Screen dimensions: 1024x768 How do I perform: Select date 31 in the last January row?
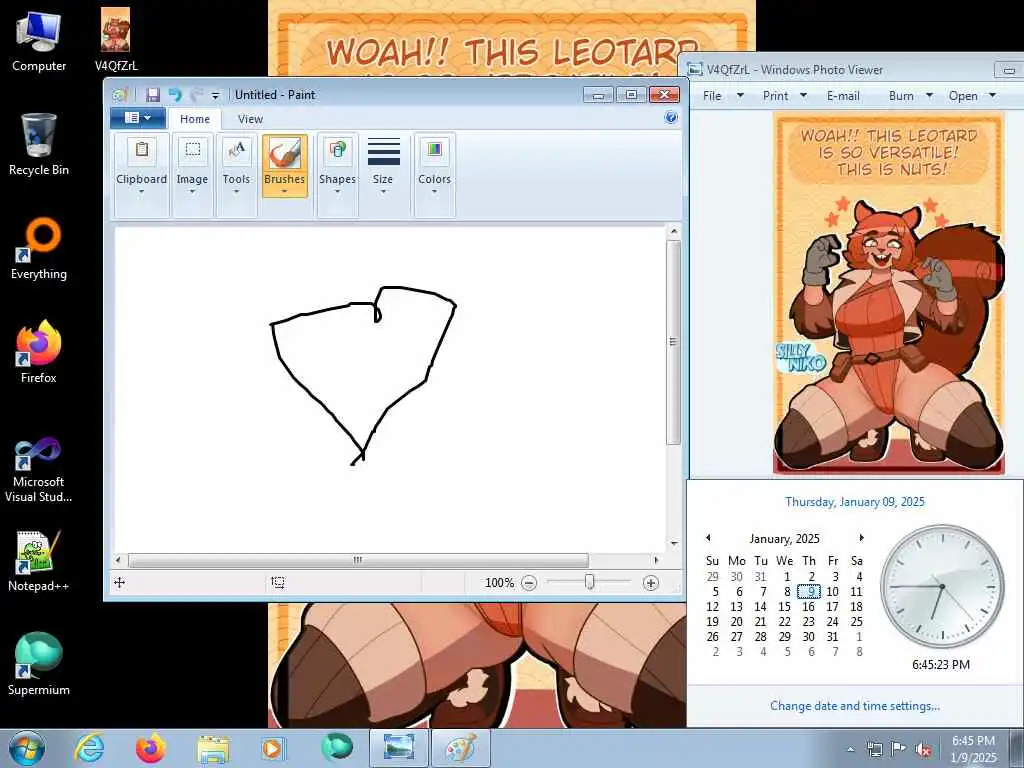833,637
